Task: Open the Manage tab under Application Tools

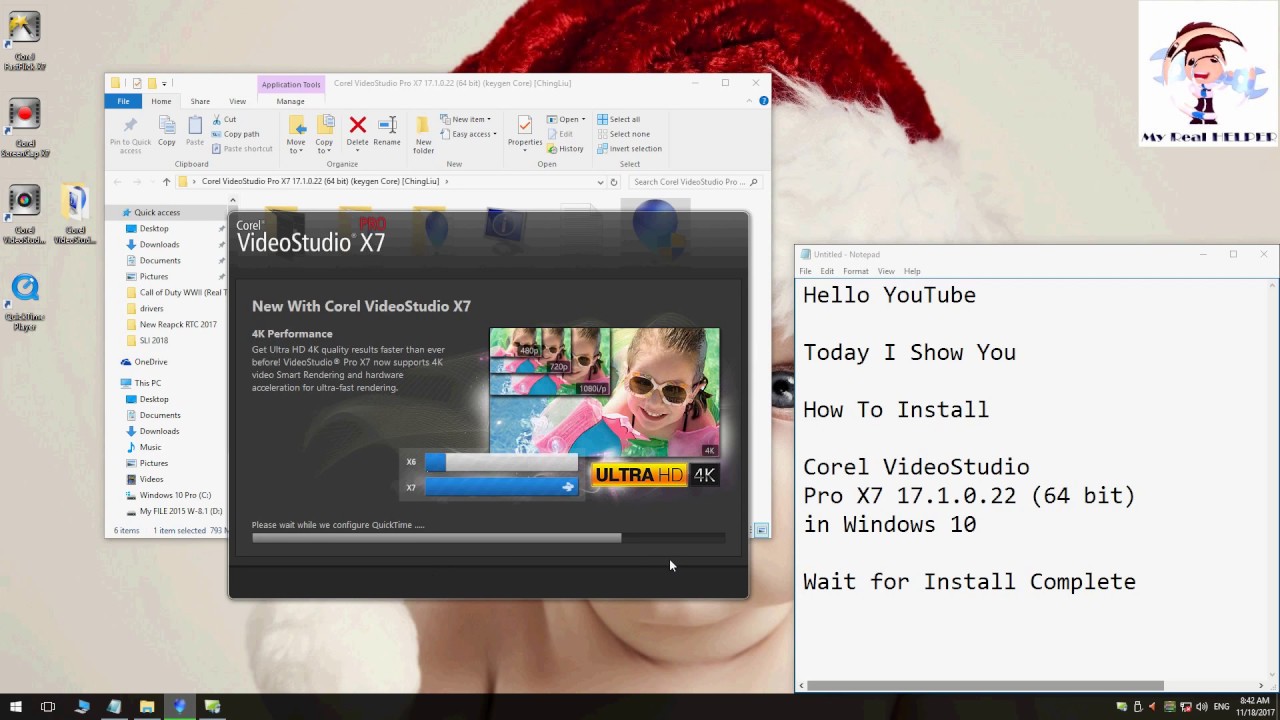Action: point(290,101)
